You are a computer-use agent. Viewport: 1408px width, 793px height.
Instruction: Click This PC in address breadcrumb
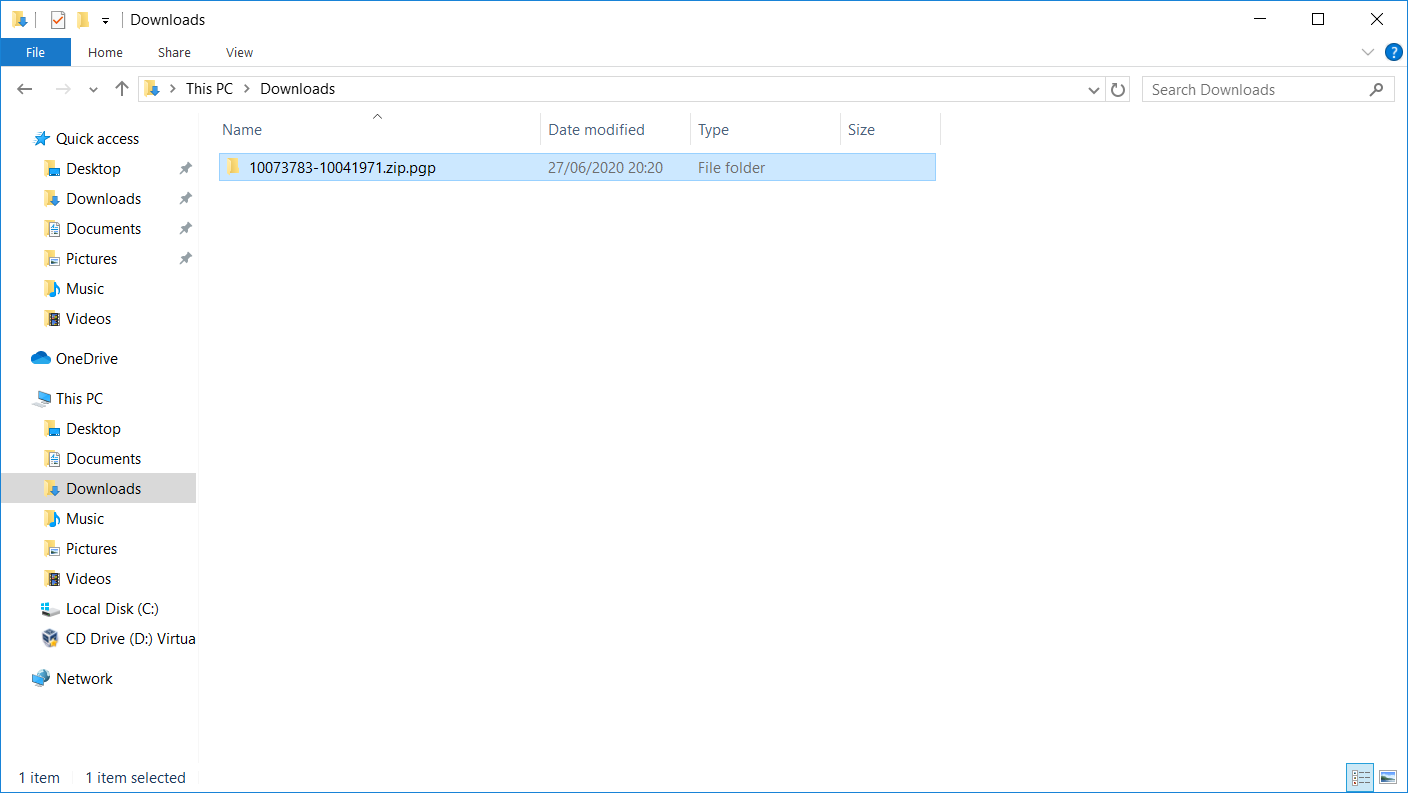[209, 89]
